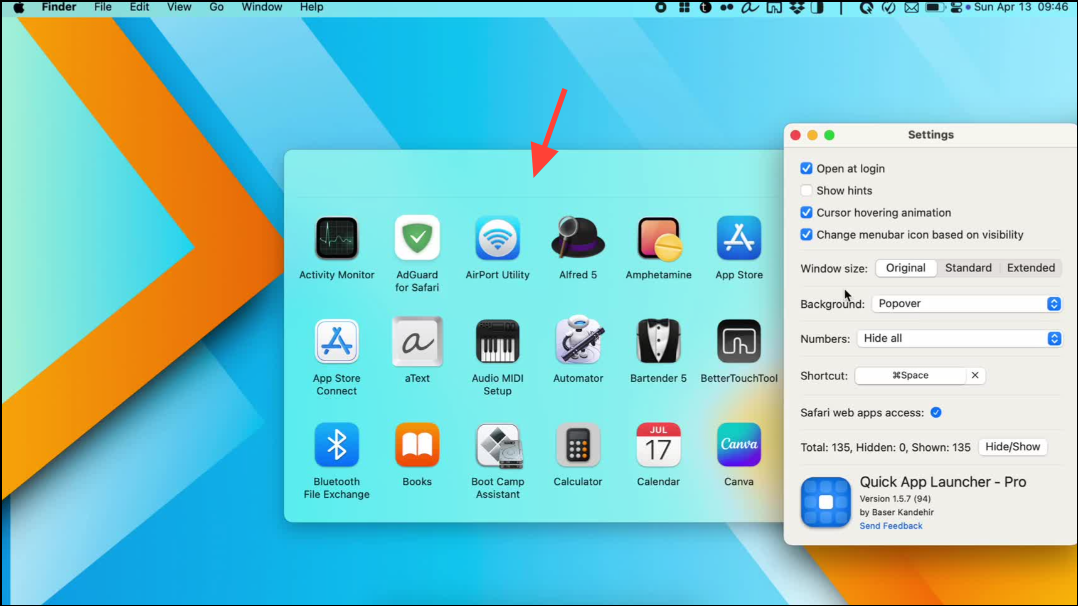This screenshot has width=1078, height=606.
Task: Click the Settings window title
Action: coord(931,135)
